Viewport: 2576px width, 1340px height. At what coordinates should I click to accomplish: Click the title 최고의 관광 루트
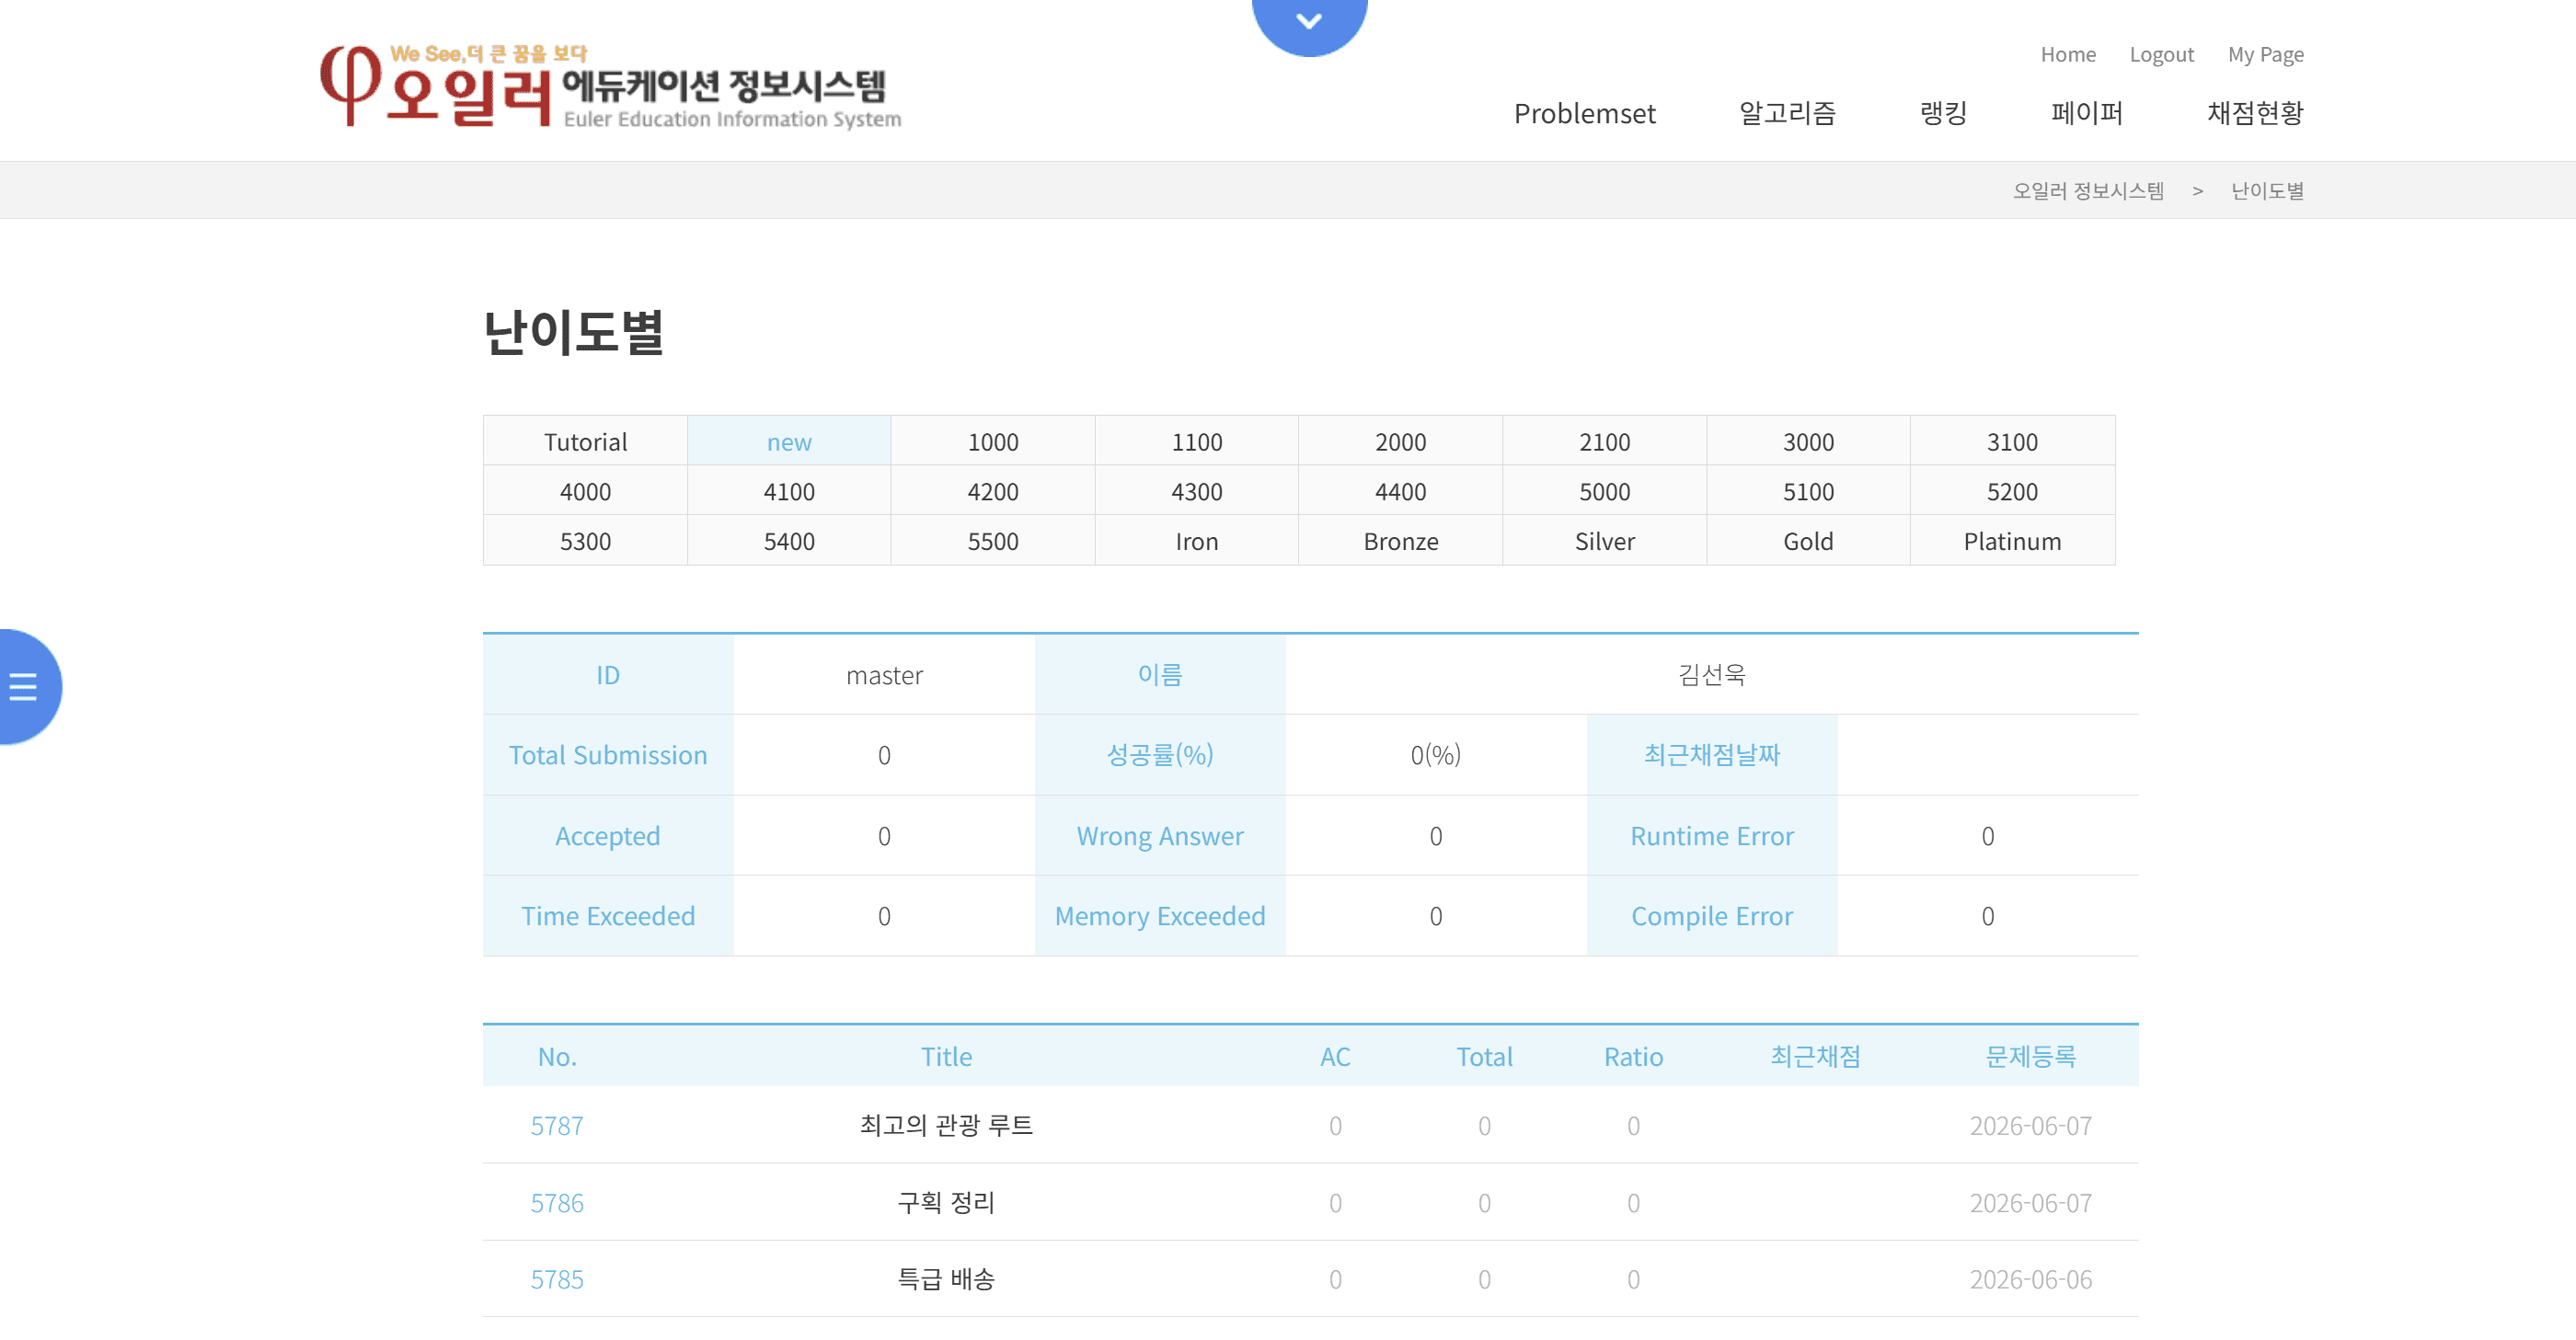pos(946,1125)
